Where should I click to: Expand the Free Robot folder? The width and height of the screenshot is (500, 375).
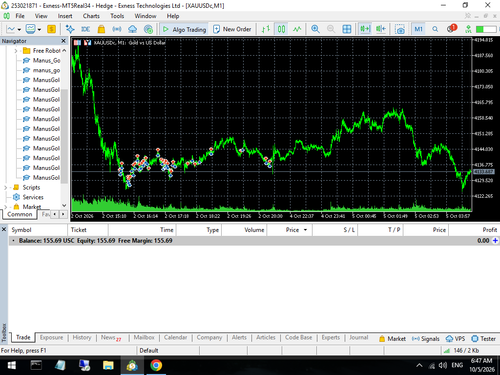coord(16,51)
